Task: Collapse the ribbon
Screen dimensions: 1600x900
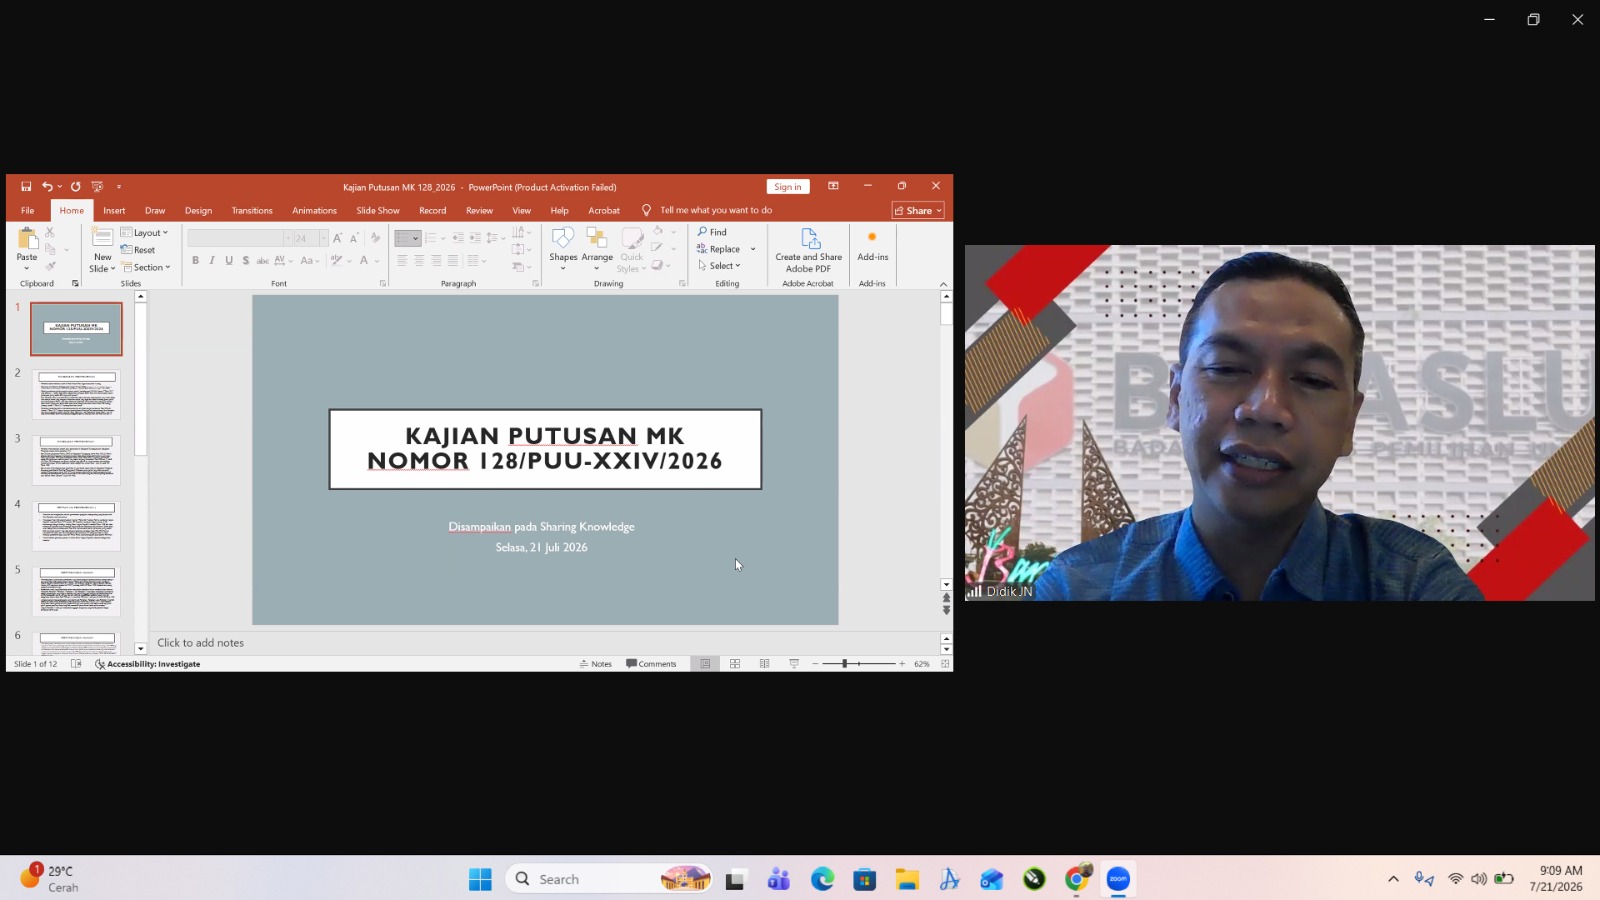Action: pyautogui.click(x=943, y=284)
